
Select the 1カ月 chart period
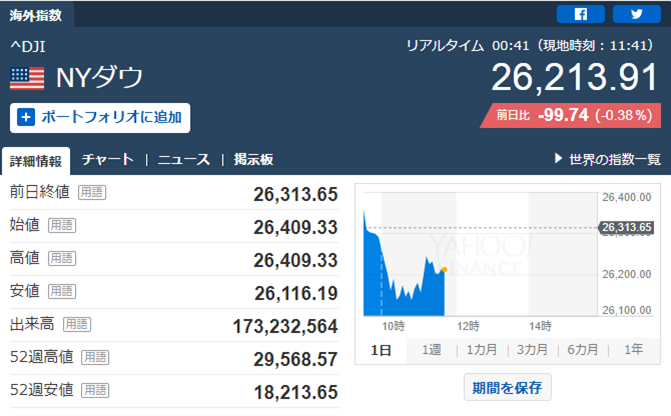click(482, 350)
